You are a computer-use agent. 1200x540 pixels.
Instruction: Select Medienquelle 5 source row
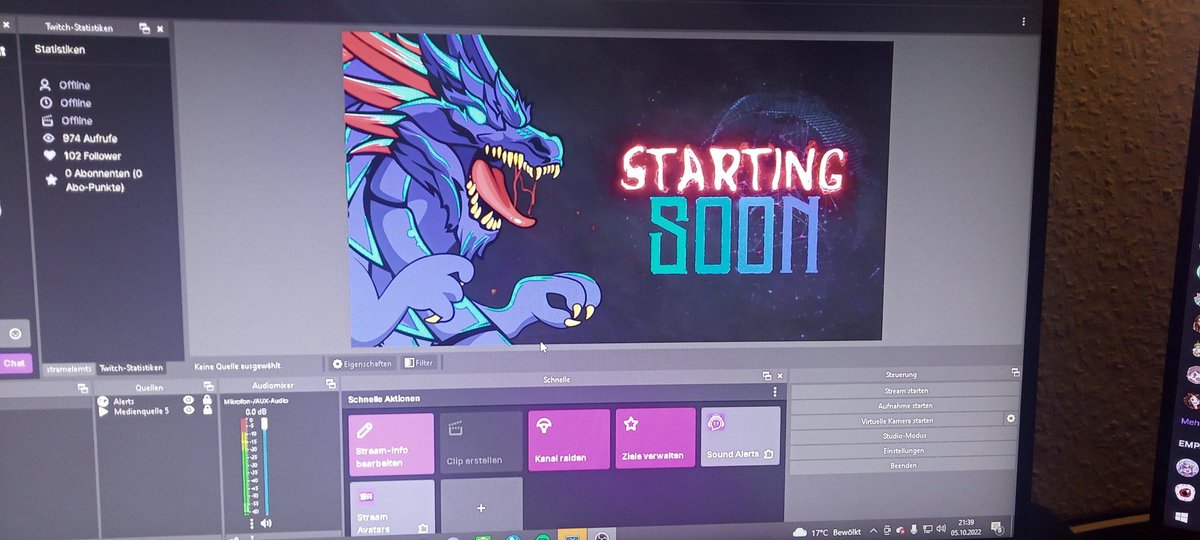click(154, 410)
